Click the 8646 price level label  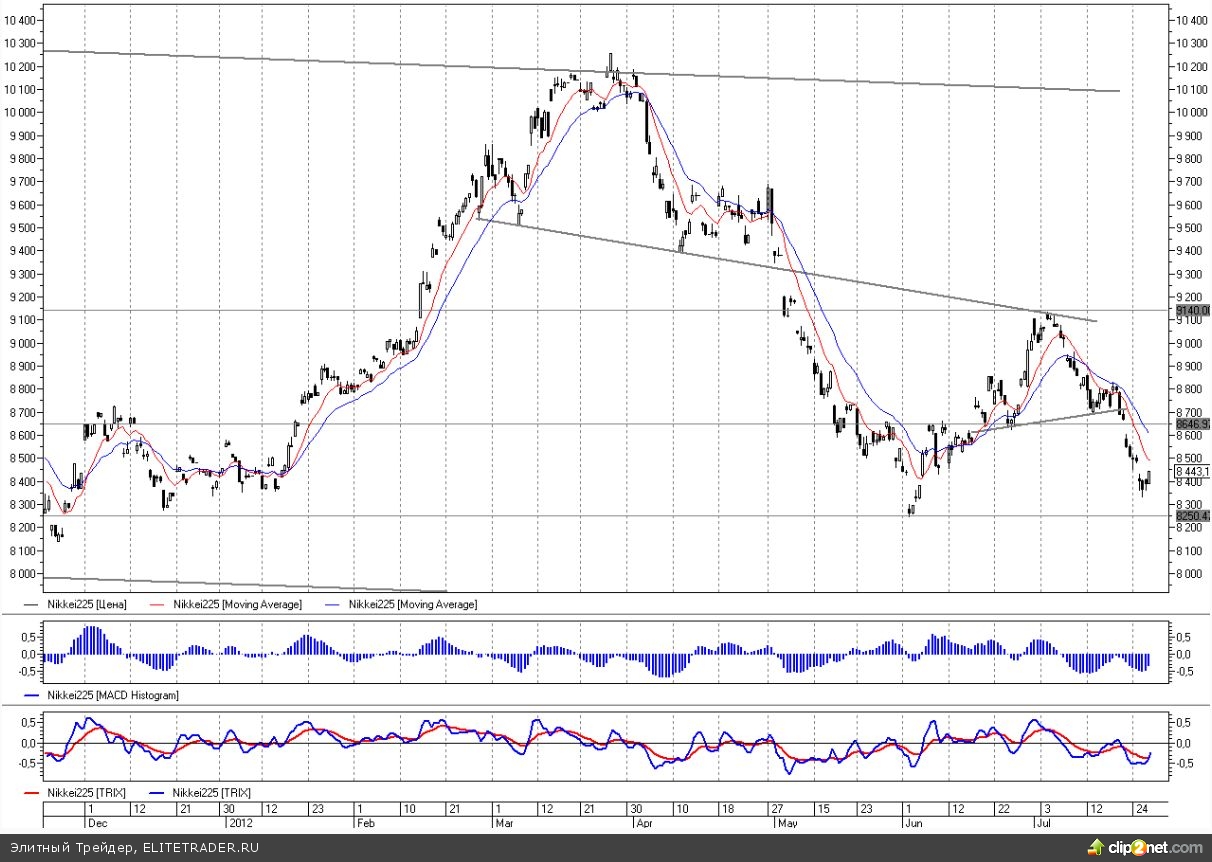tap(1192, 424)
